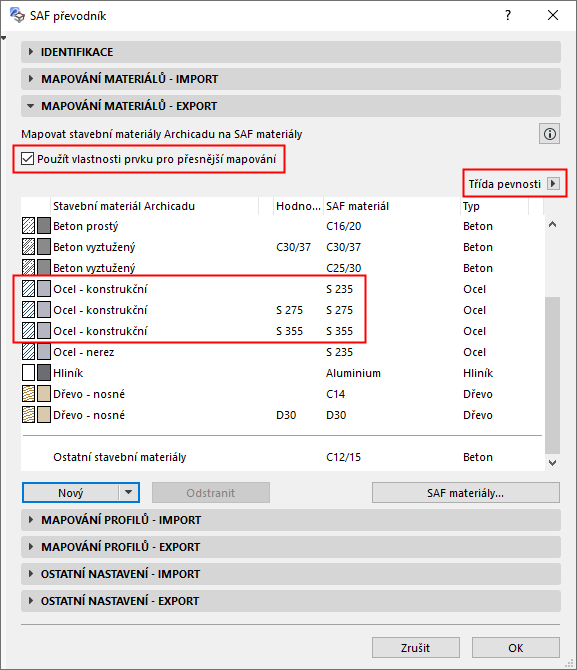Viewport: 577px width, 670px height.
Task: Click SAF material C25/30 cell
Action: [x=344, y=268]
